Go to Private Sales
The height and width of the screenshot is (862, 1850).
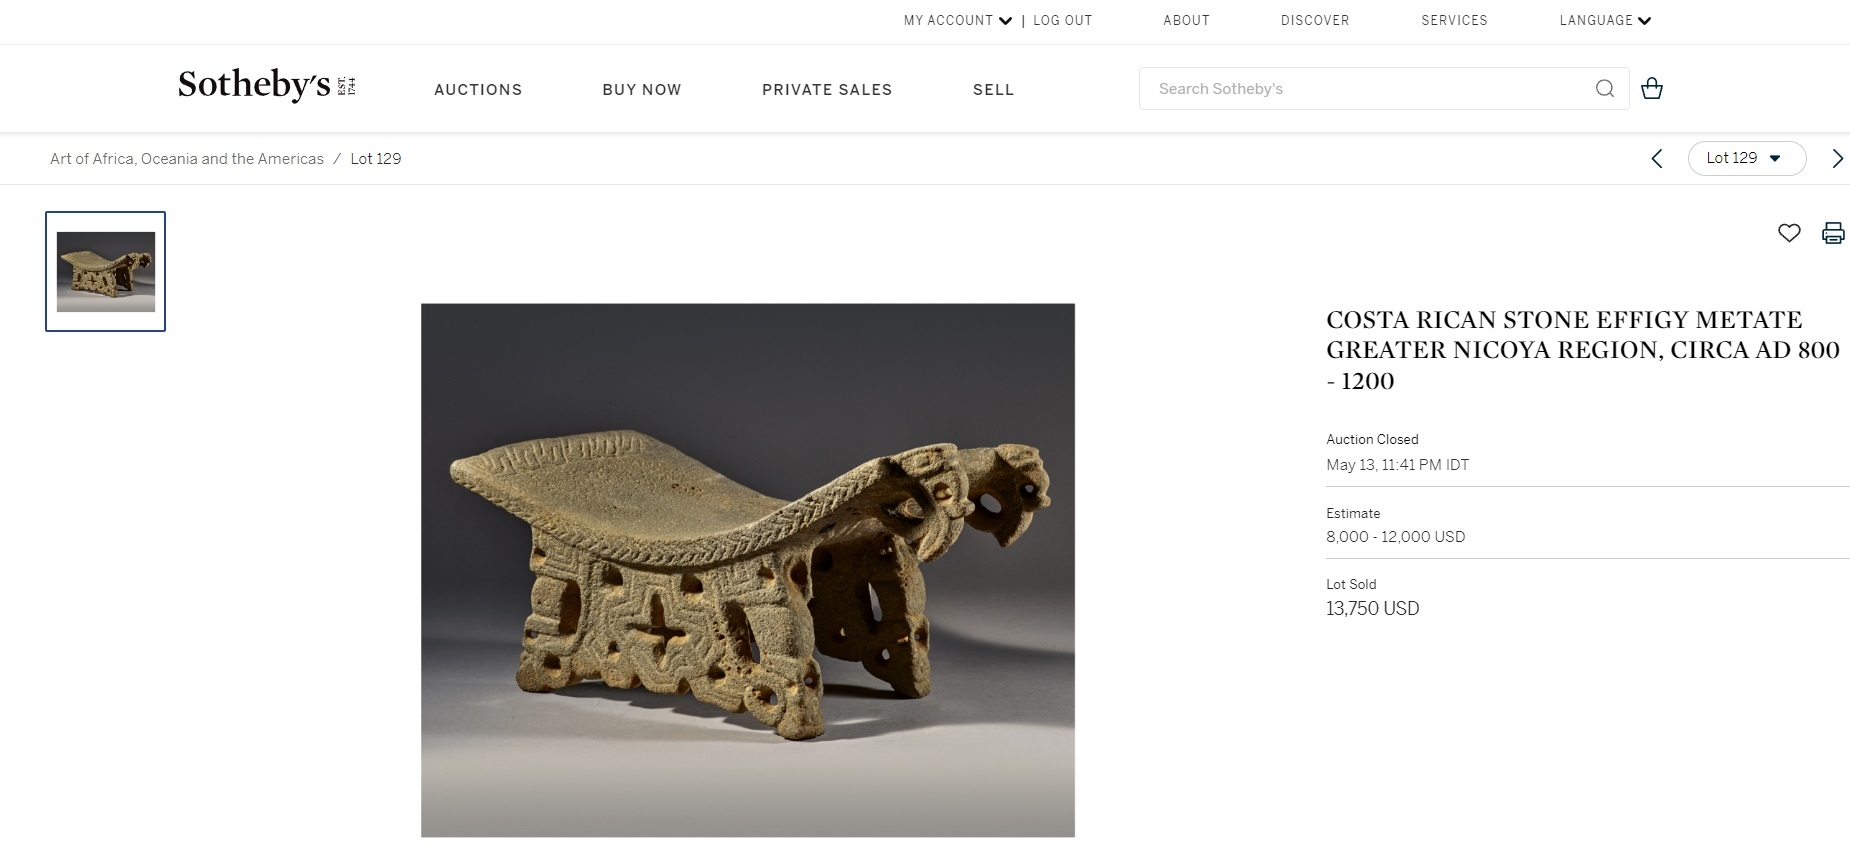(x=827, y=90)
